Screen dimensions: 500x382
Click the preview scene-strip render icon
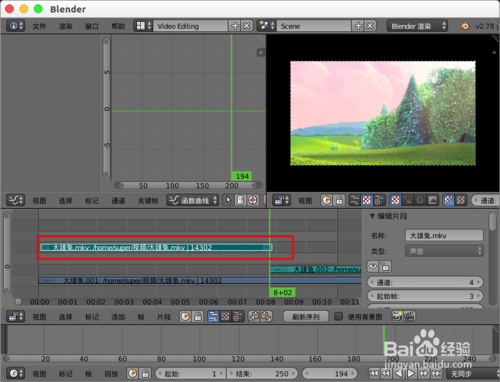click(326, 200)
